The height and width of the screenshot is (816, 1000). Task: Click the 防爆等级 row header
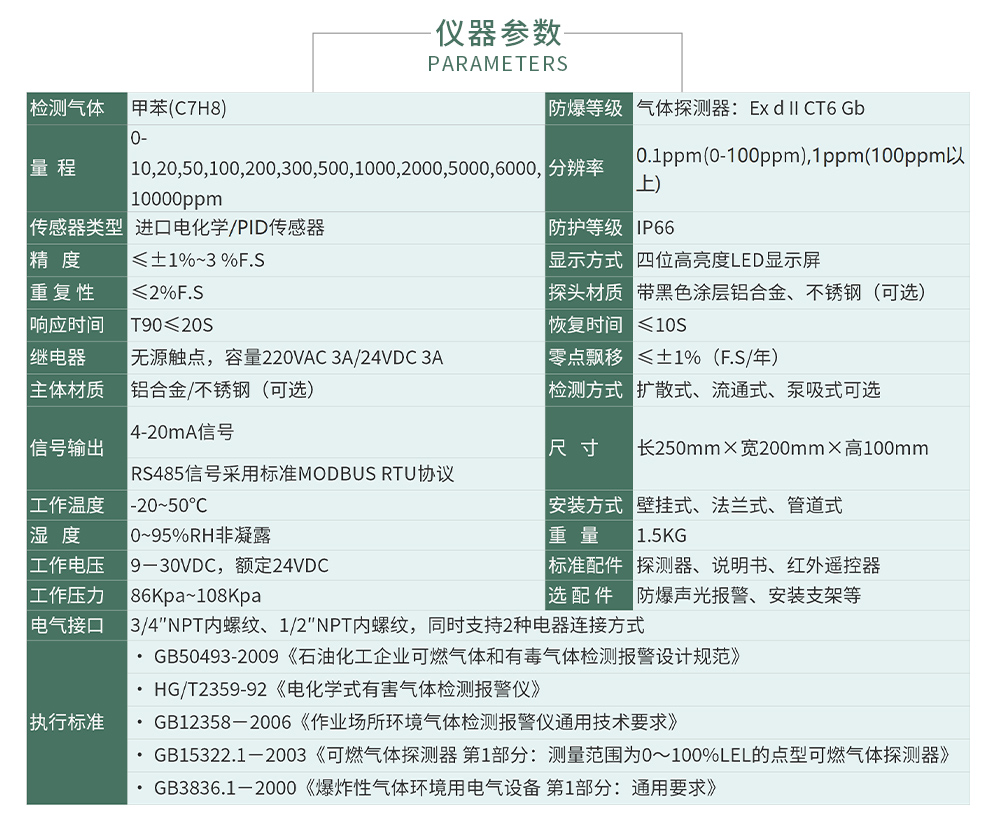point(588,108)
